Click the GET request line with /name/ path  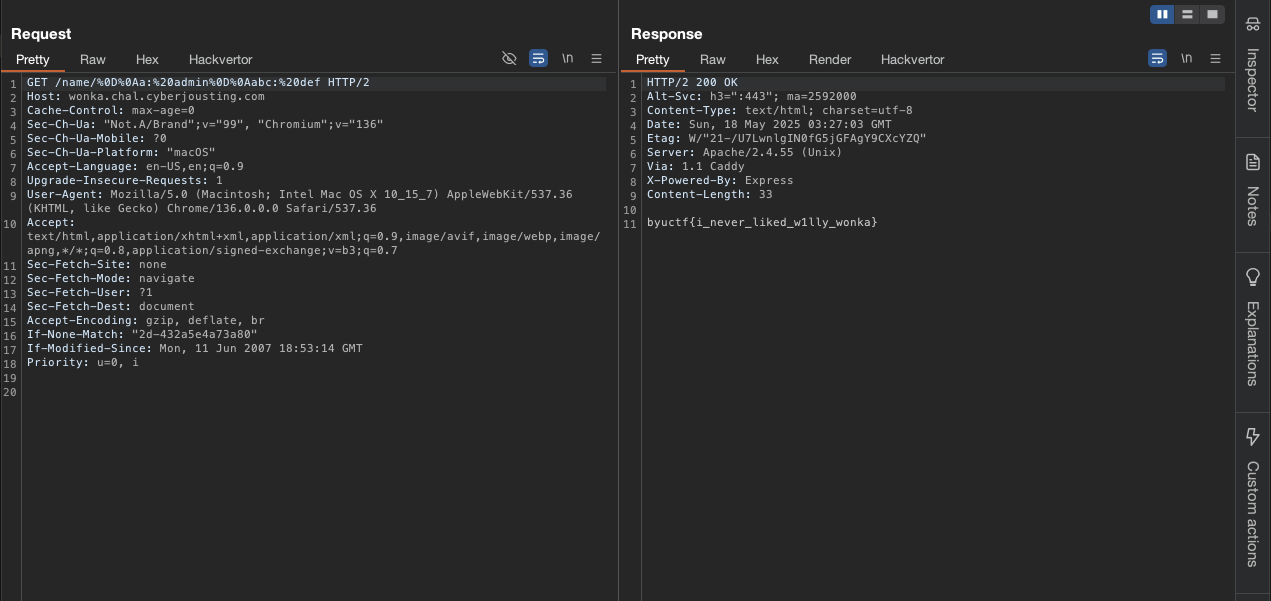click(198, 83)
